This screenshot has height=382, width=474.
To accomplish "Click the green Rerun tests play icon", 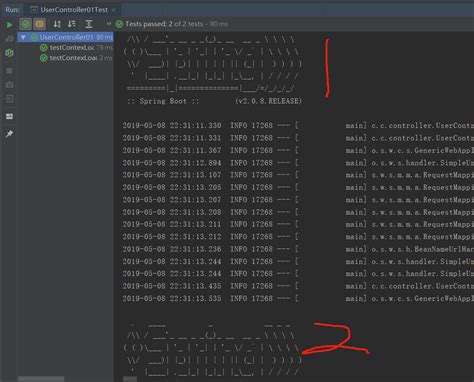I will tap(9, 24).
